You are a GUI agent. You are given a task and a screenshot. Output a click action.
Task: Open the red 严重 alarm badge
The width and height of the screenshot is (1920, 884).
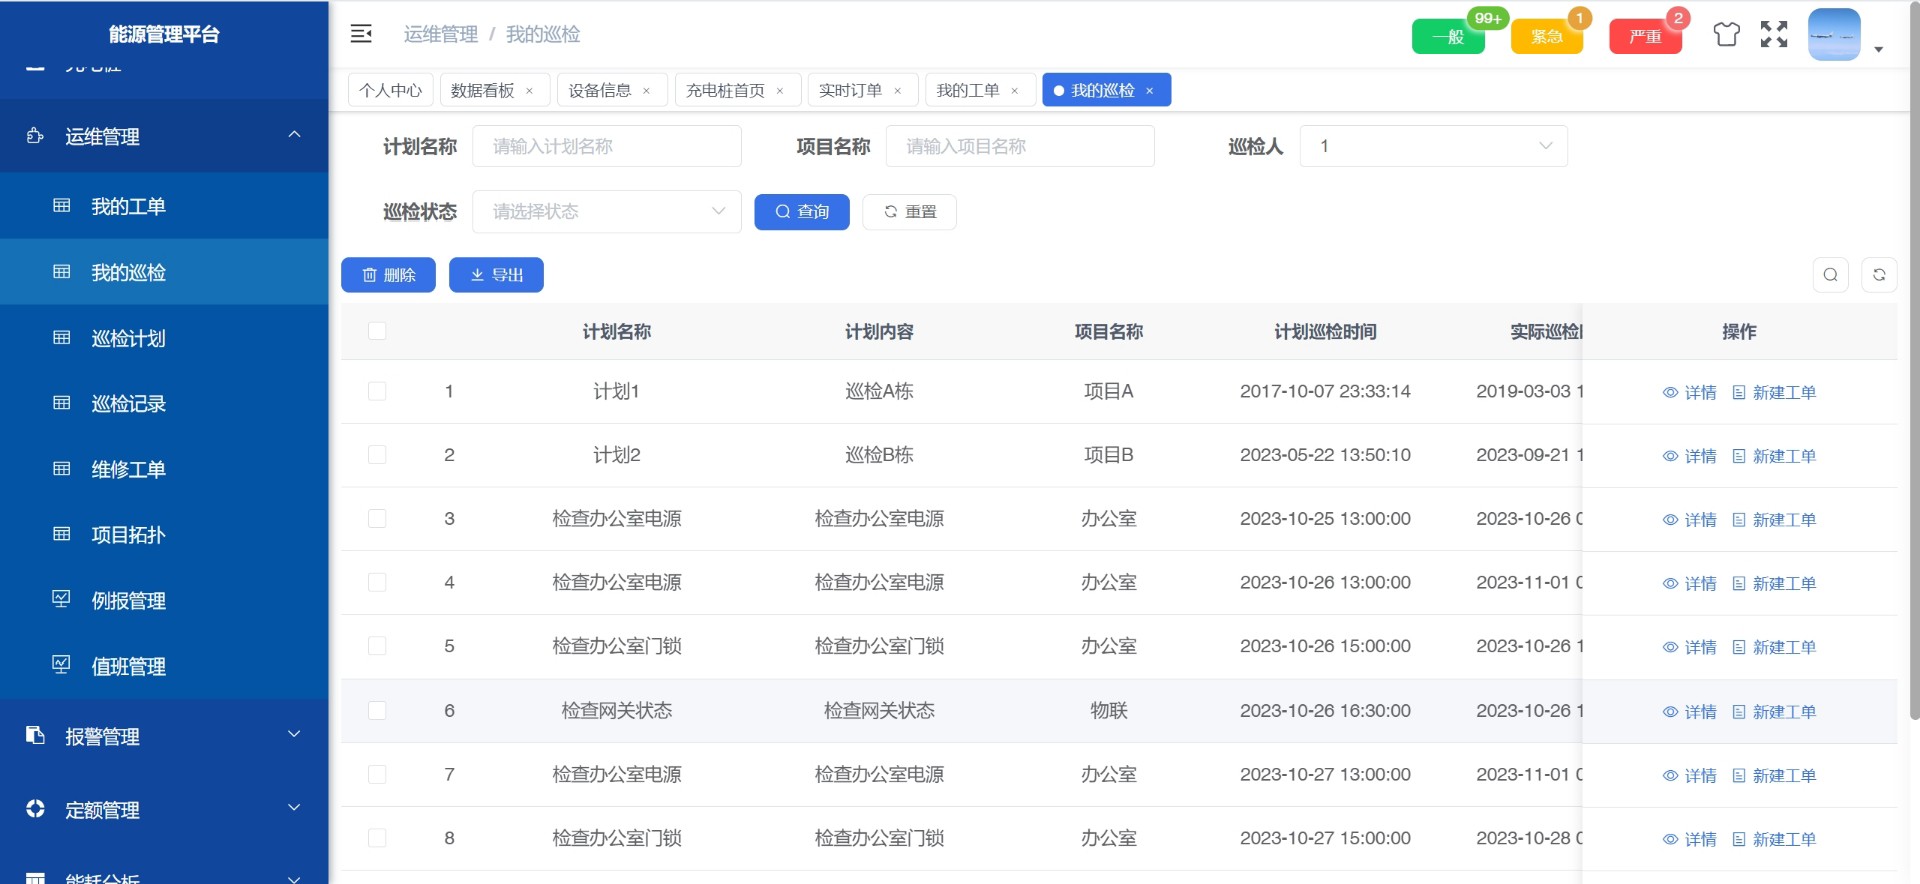coord(1645,37)
